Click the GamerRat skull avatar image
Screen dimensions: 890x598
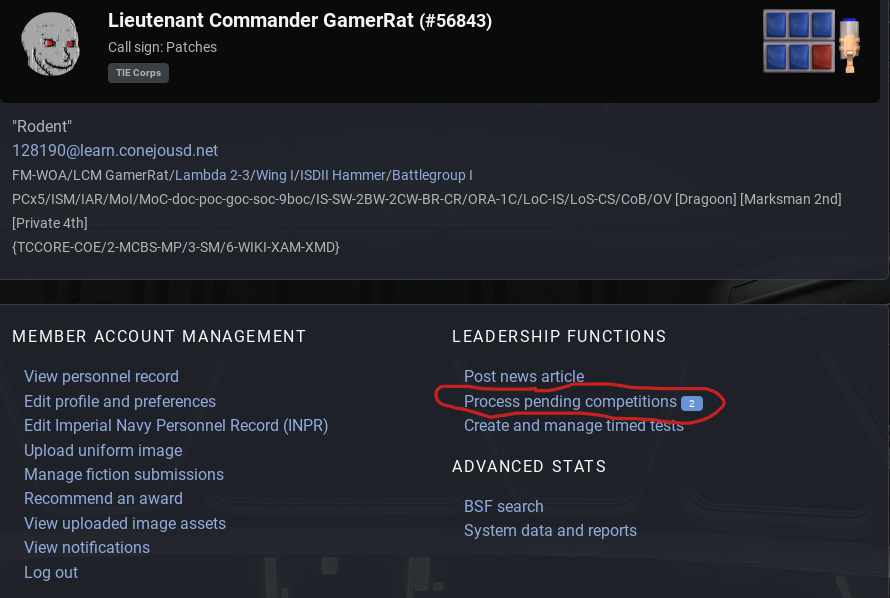coord(49,45)
